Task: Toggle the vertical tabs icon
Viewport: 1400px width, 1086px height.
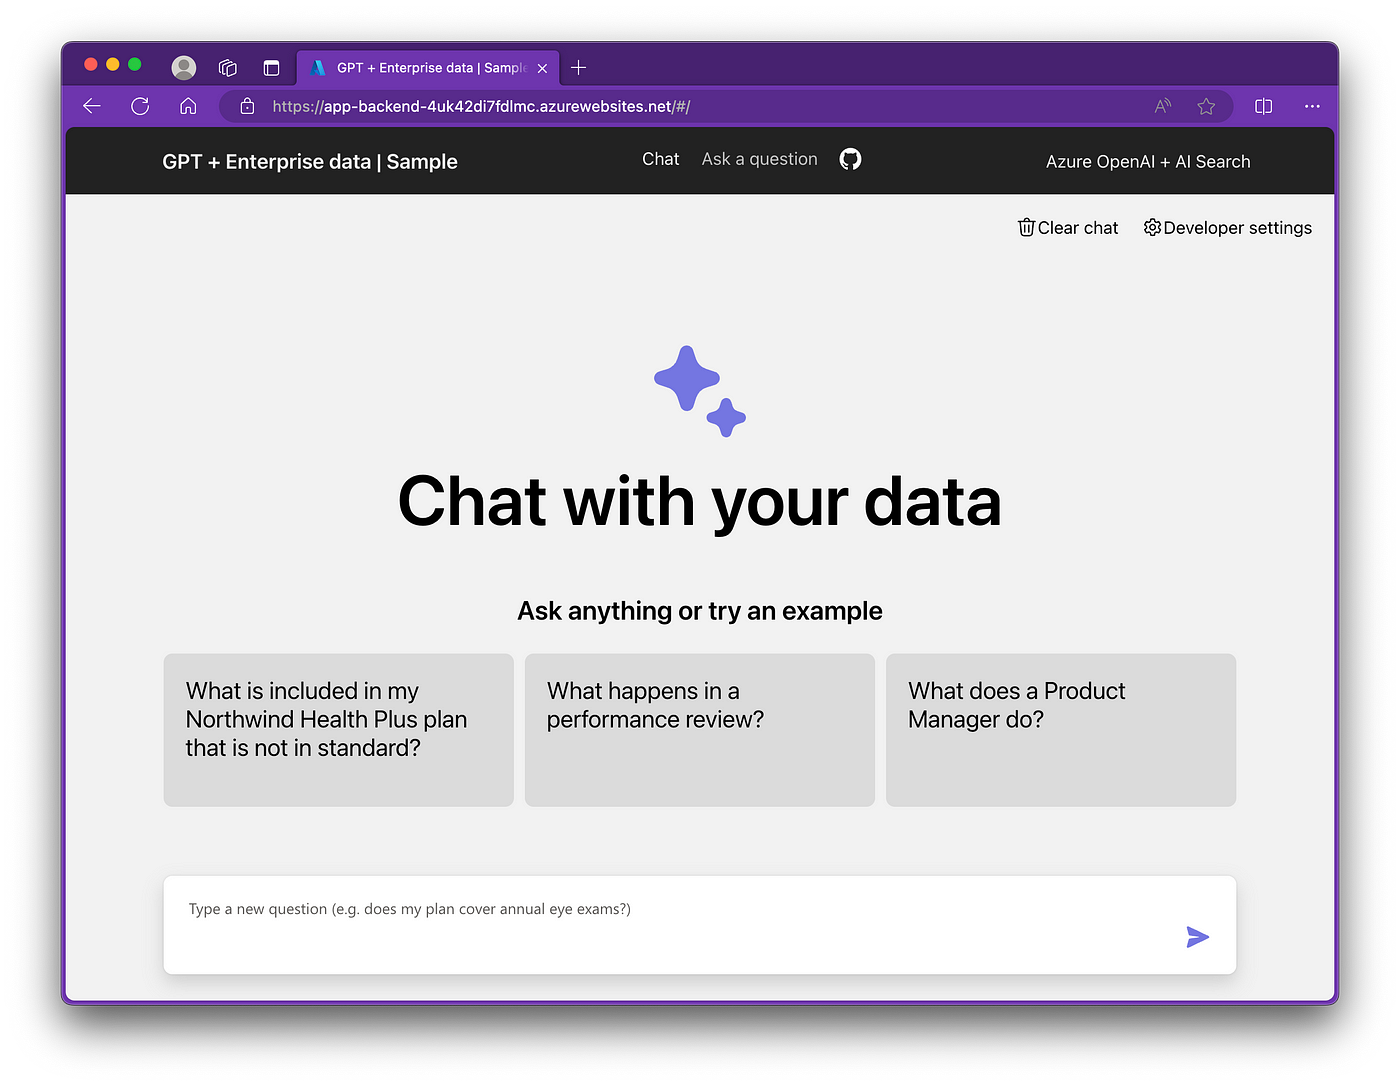Action: [x=271, y=68]
